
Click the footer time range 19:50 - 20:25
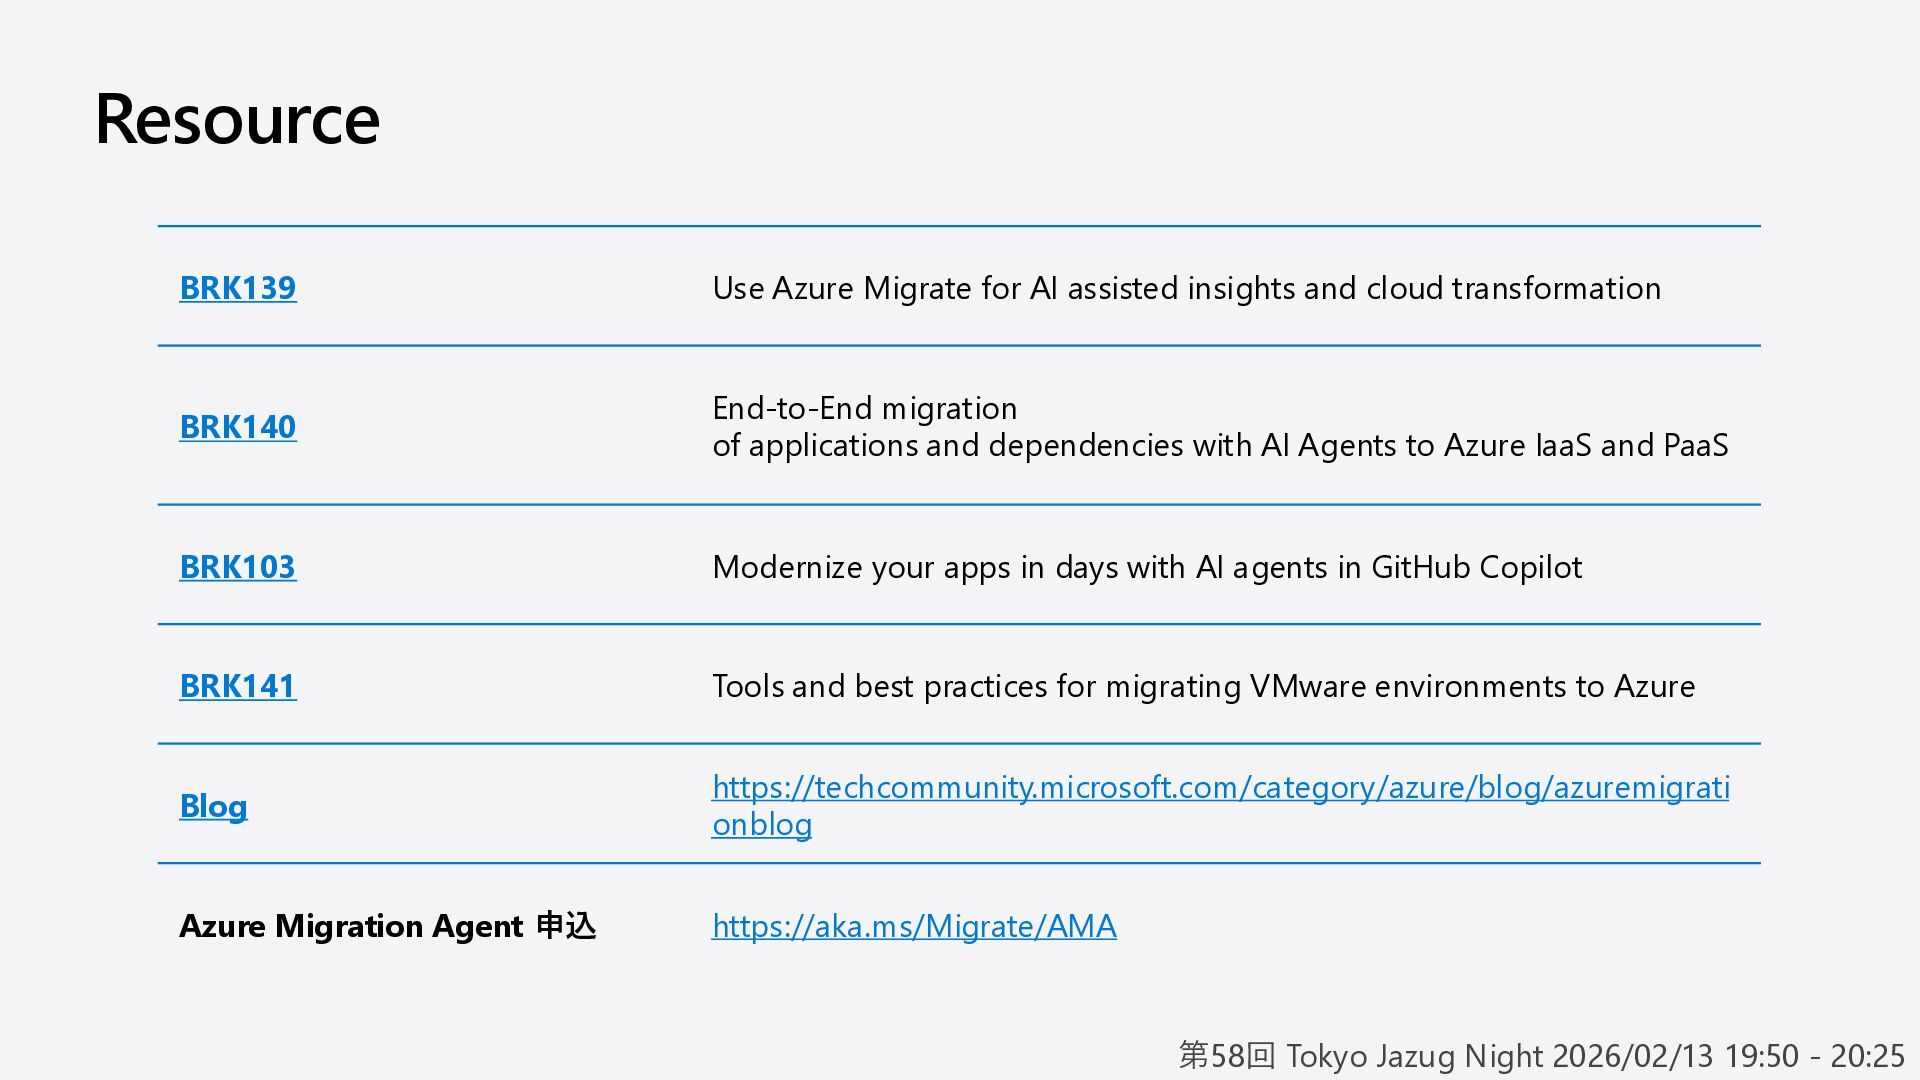[x=1814, y=1055]
